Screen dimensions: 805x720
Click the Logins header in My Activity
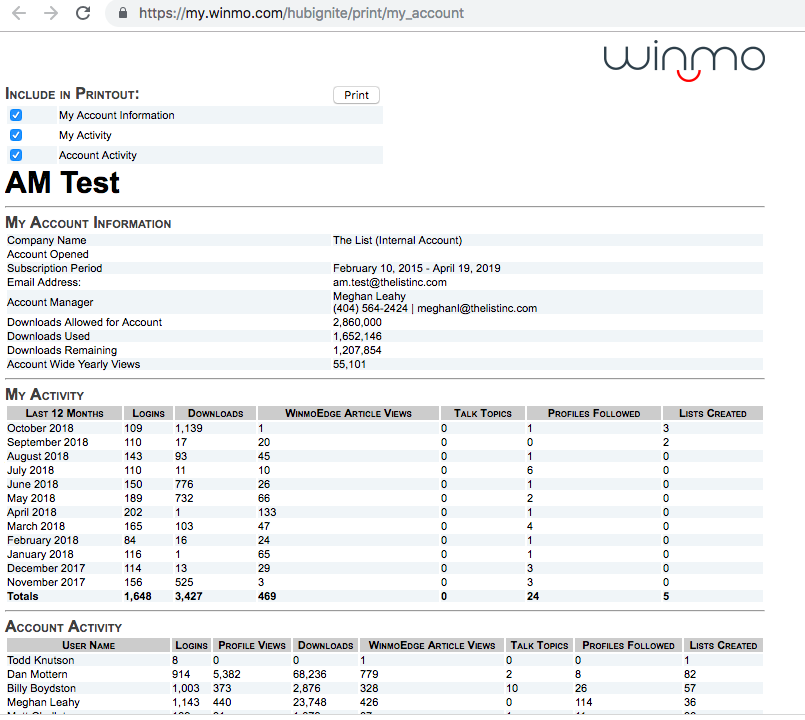point(148,413)
